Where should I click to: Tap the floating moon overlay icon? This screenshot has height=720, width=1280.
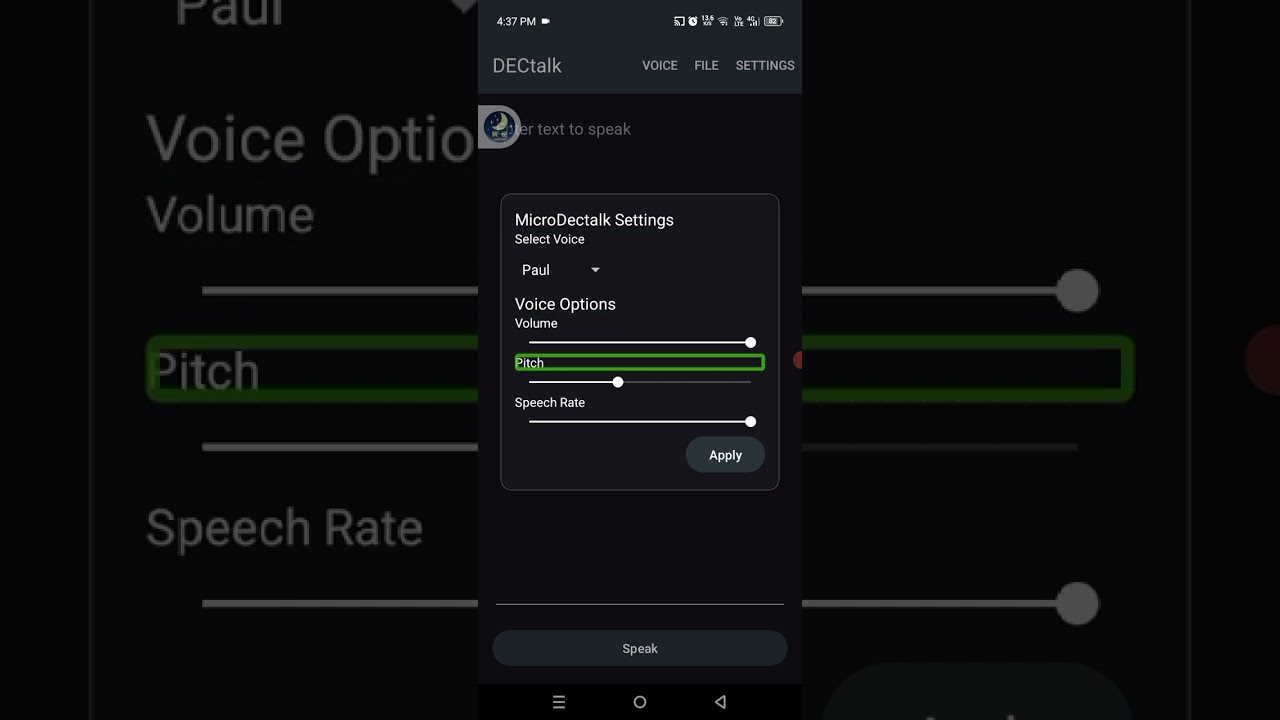pyautogui.click(x=499, y=127)
